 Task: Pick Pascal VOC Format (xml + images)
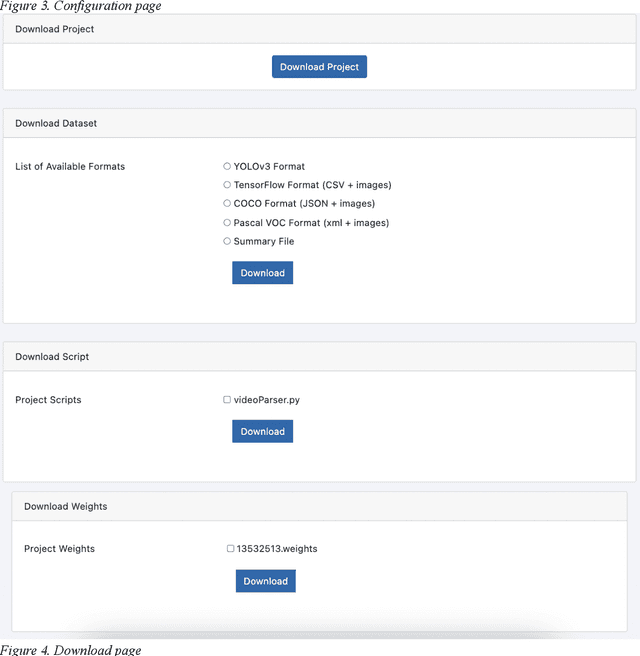(x=227, y=223)
